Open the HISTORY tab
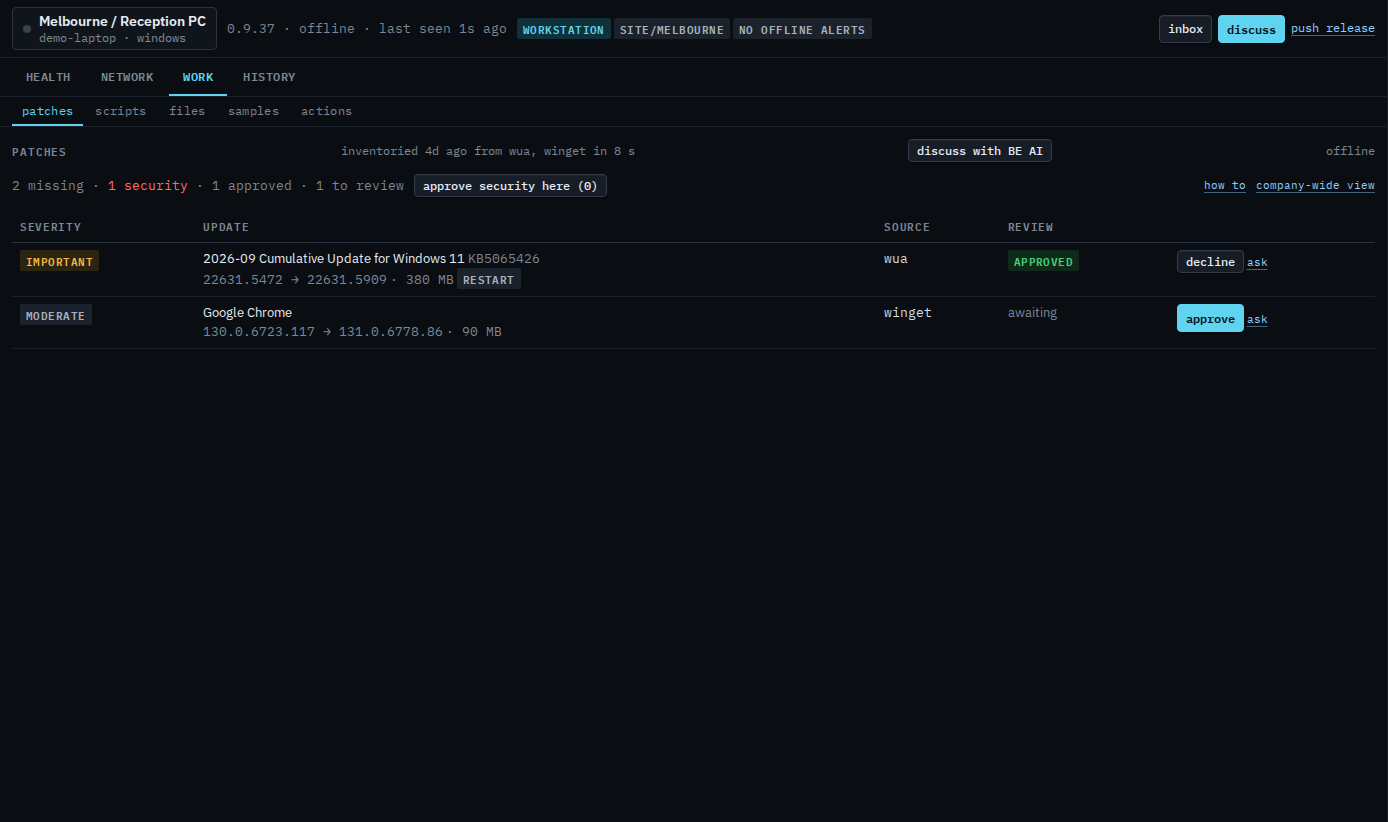 pos(269,77)
